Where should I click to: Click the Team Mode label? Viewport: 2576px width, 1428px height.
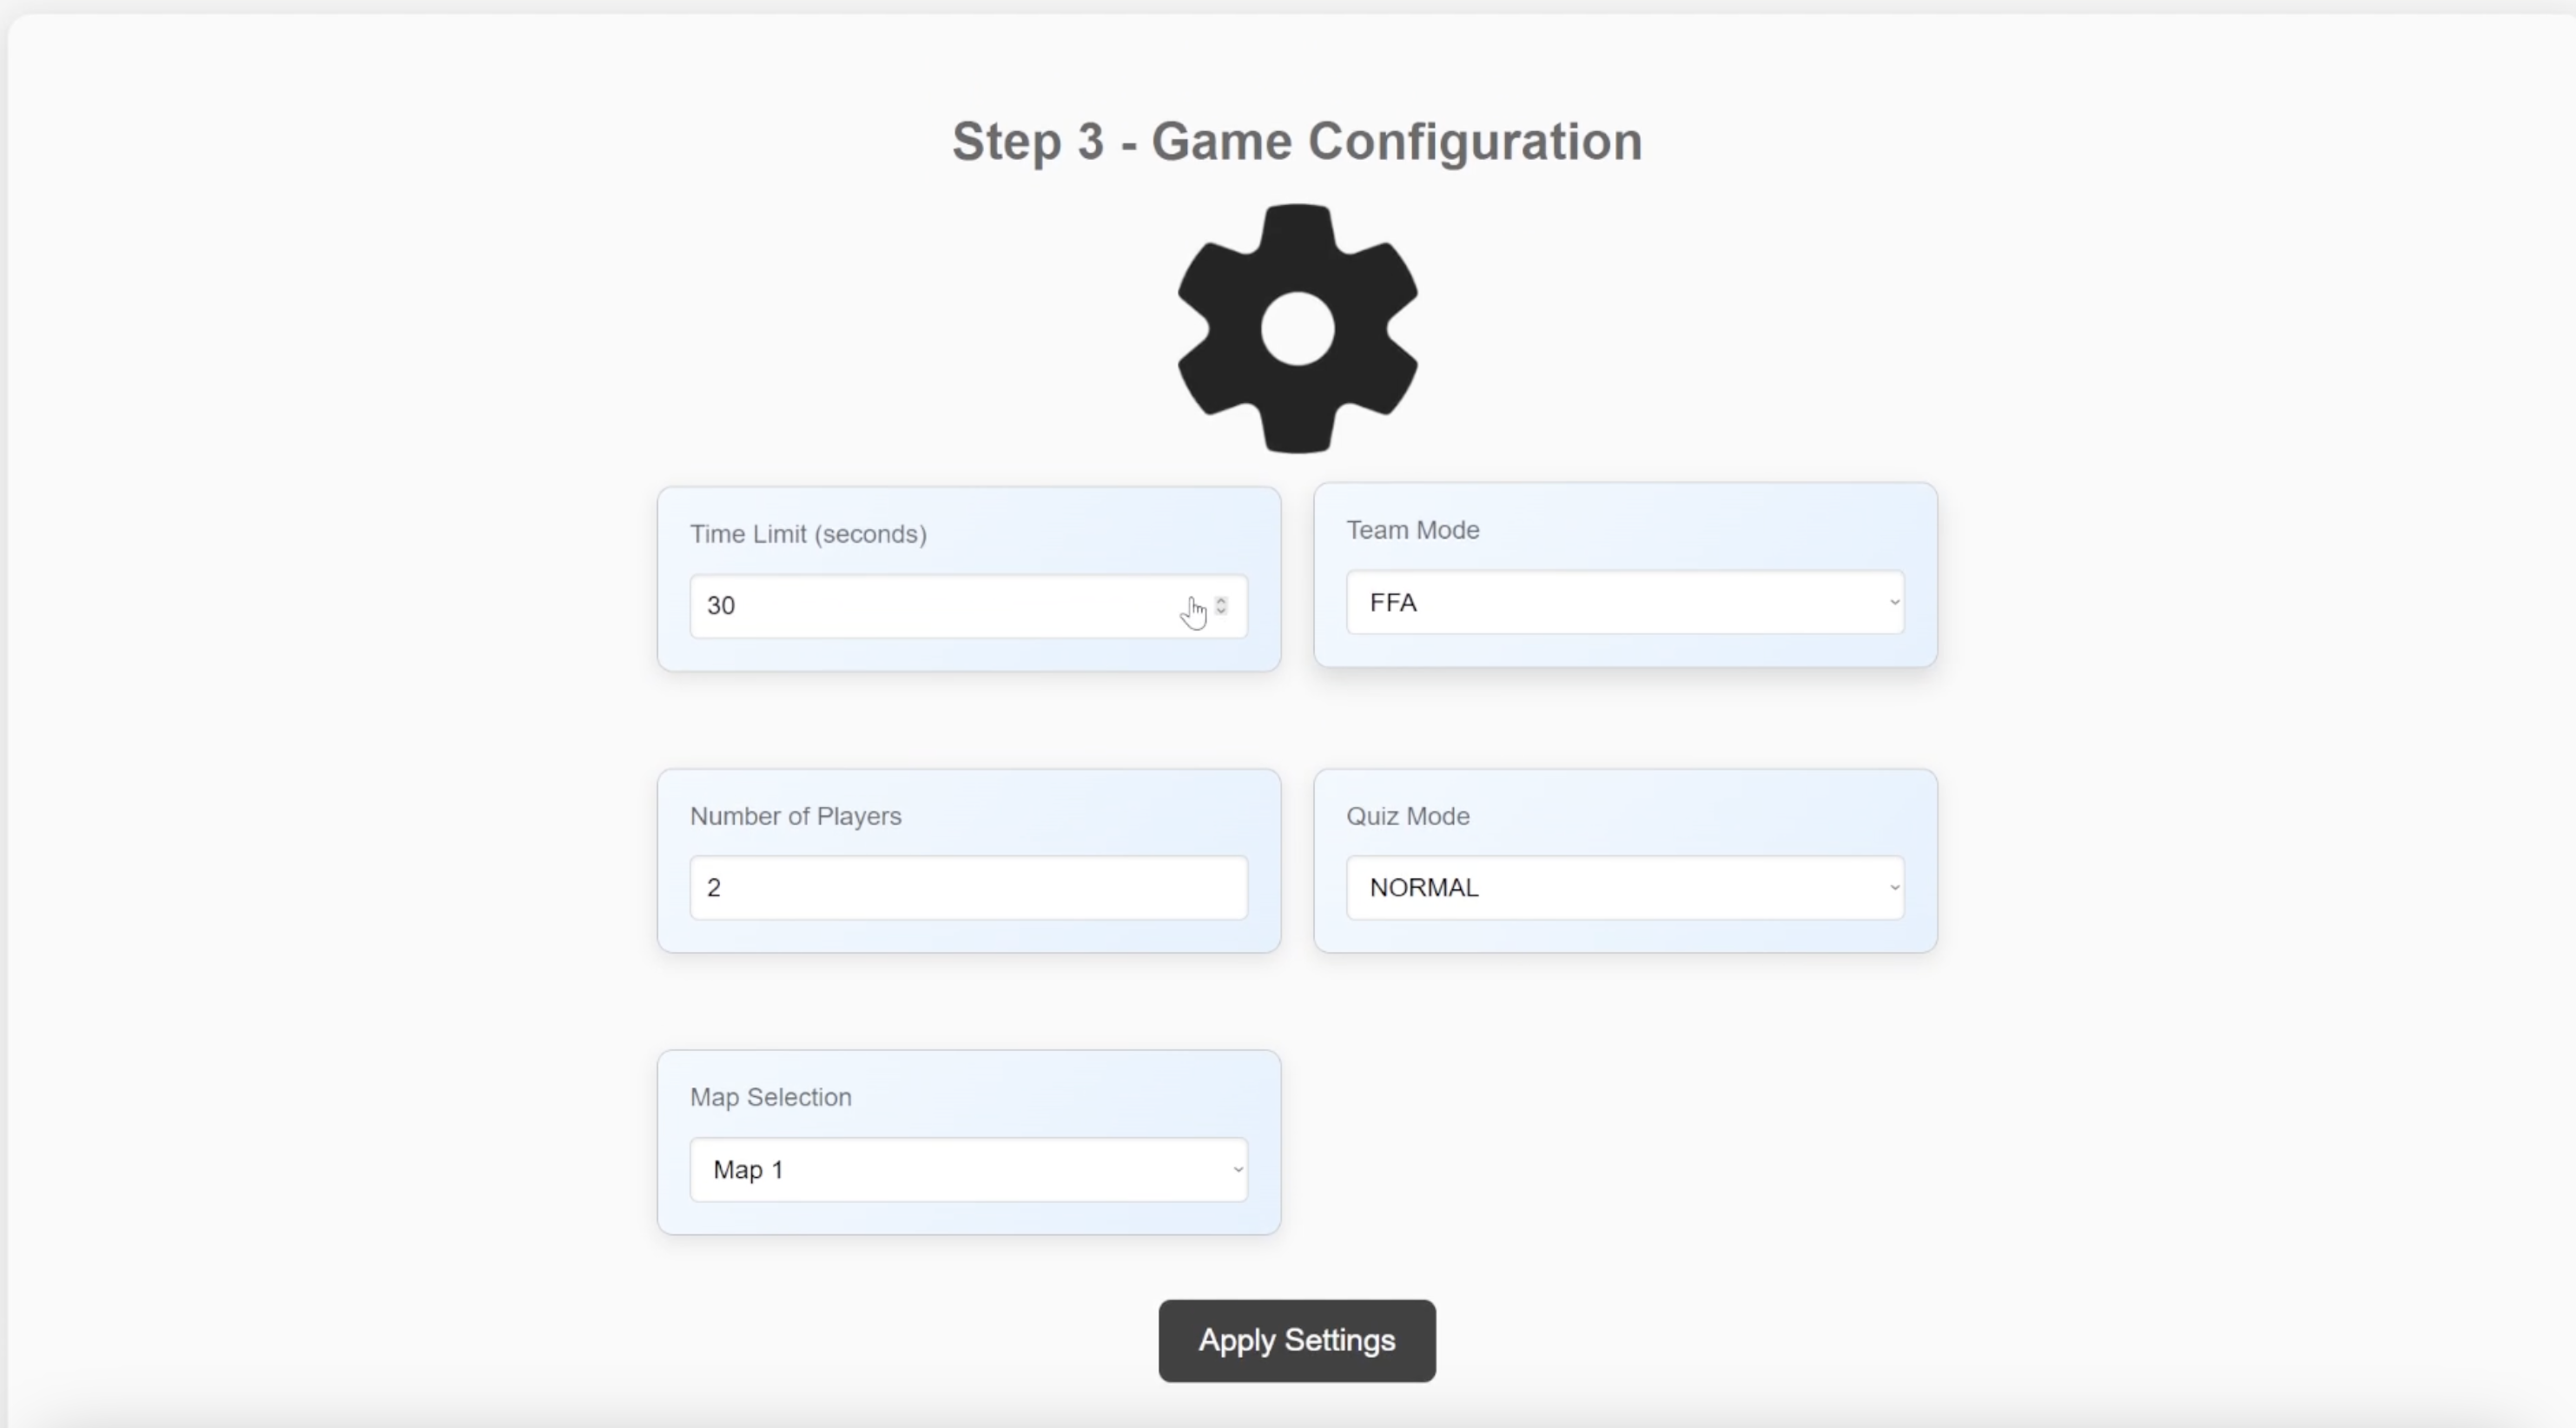point(1412,530)
